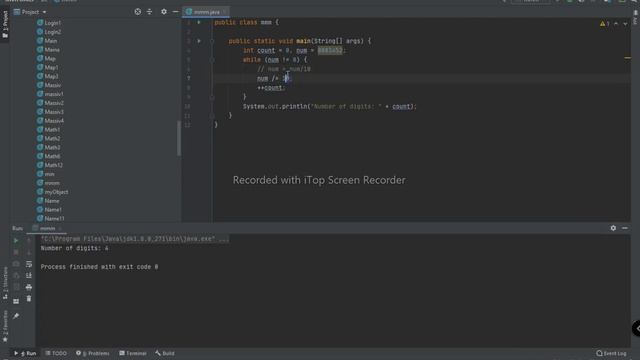Fold the while loop block

(212, 60)
